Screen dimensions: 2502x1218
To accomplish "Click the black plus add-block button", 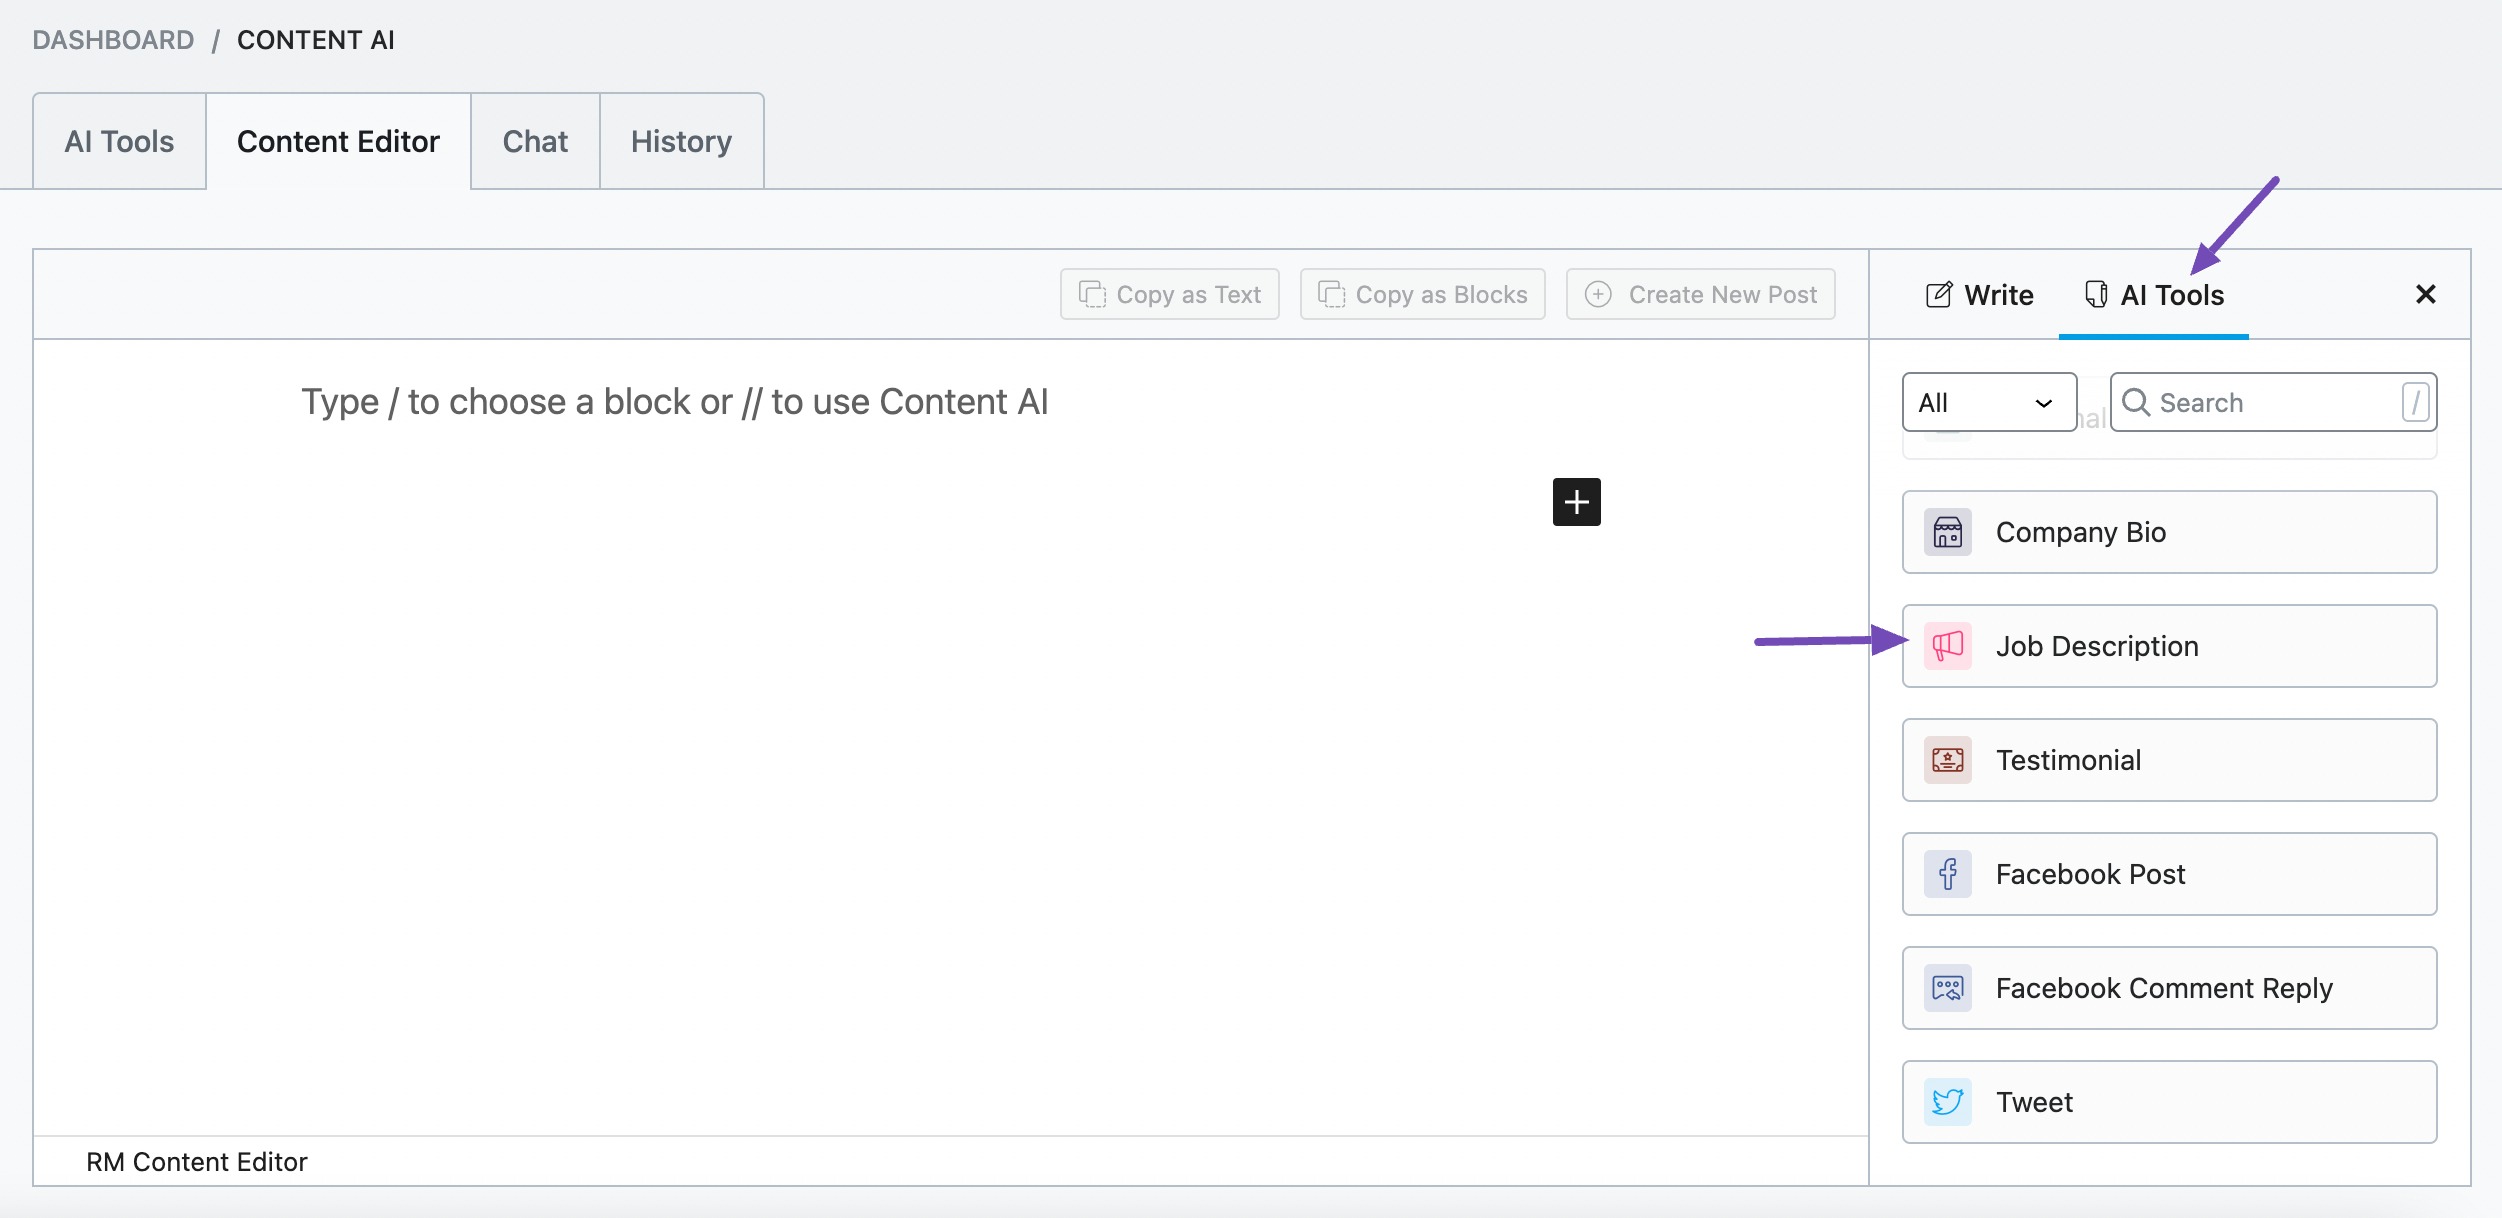I will point(1576,502).
